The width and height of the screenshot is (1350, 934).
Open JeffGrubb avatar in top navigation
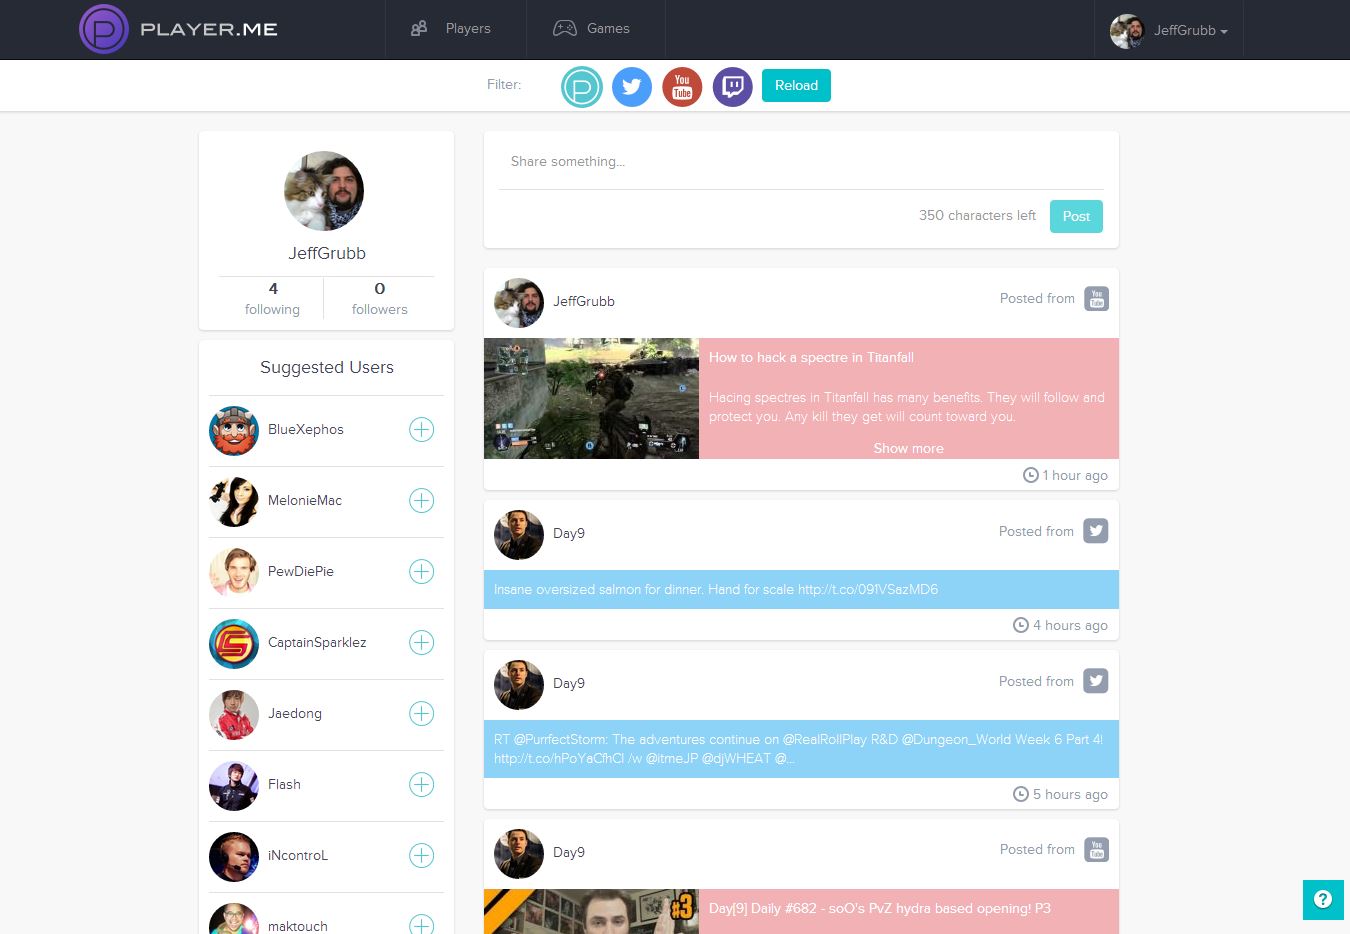(1127, 31)
